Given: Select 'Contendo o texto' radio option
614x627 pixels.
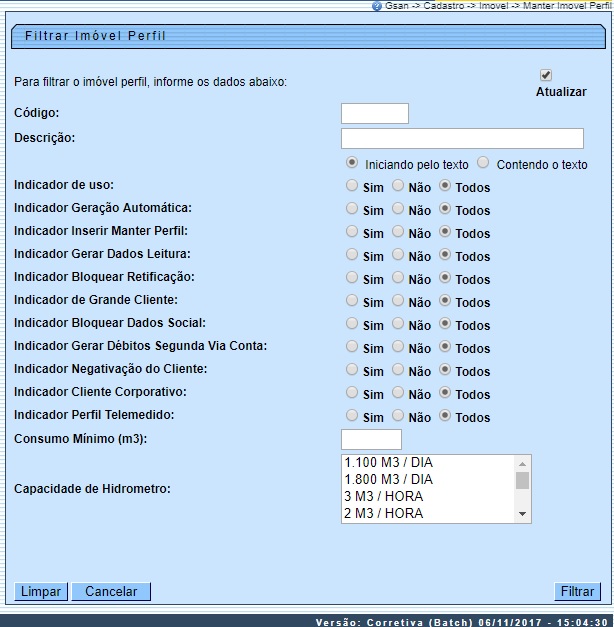Looking at the screenshot, I should [484, 162].
